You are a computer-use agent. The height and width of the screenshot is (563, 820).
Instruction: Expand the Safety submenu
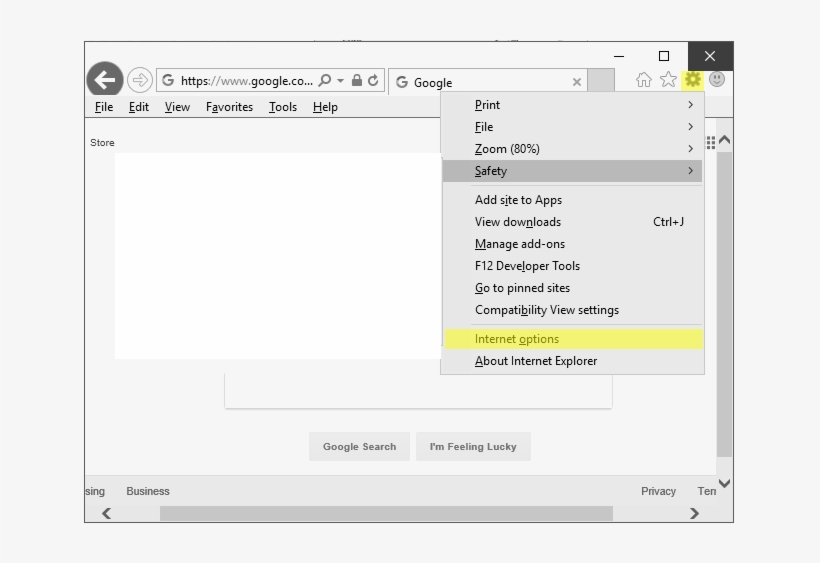(572, 171)
